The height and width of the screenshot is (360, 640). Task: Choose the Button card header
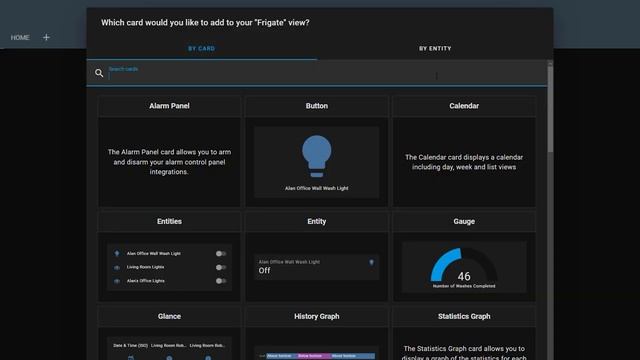(317, 106)
